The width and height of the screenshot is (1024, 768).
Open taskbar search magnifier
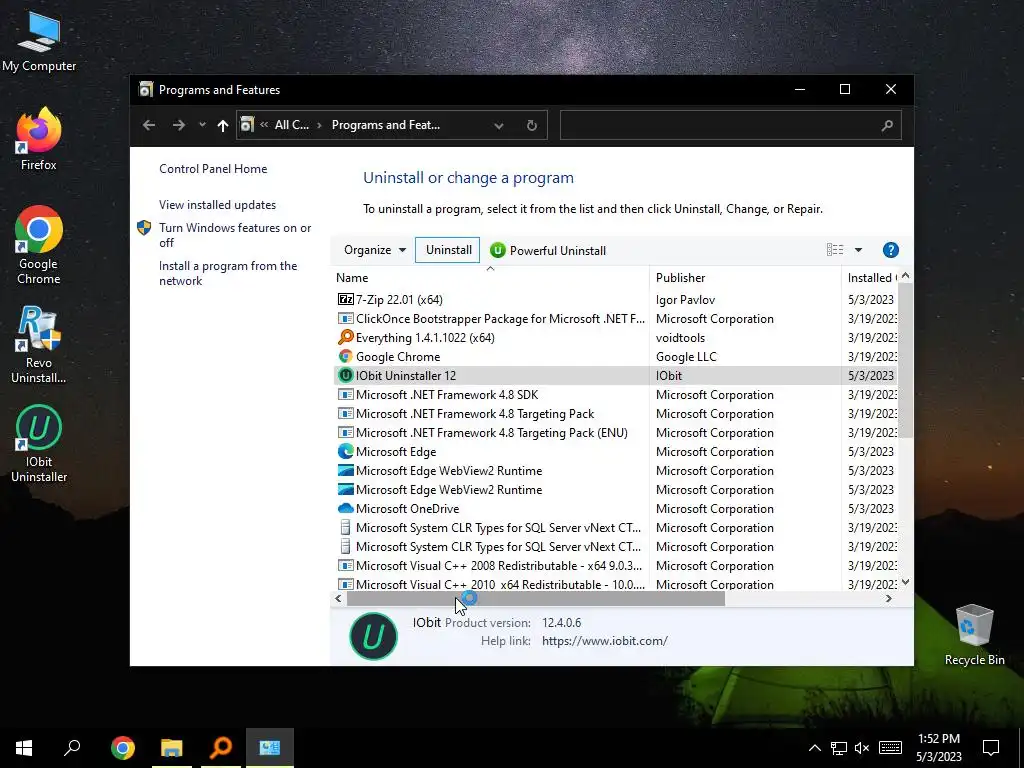72,747
